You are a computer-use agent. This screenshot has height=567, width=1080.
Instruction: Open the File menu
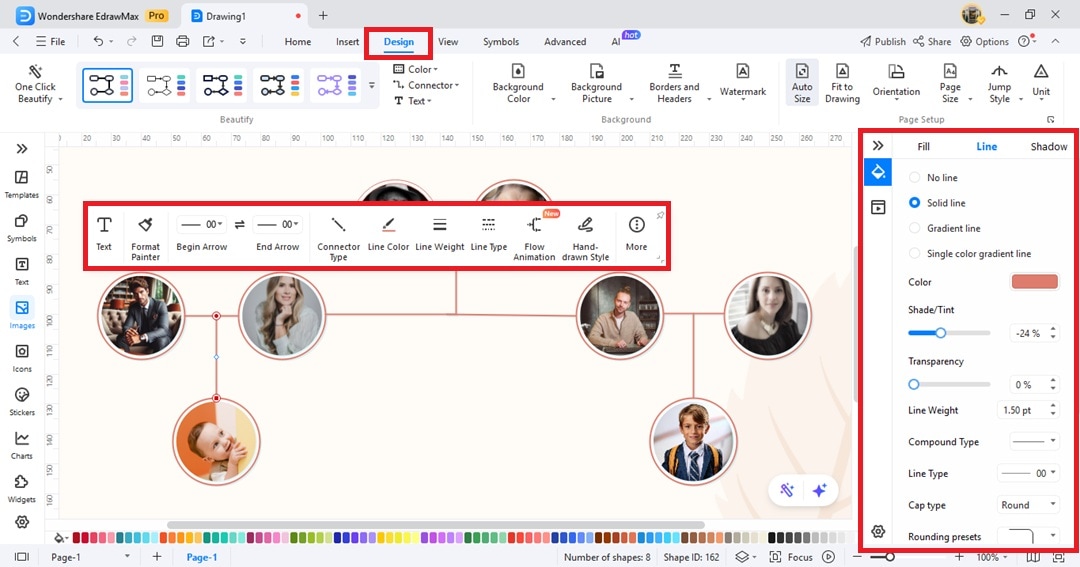(51, 41)
